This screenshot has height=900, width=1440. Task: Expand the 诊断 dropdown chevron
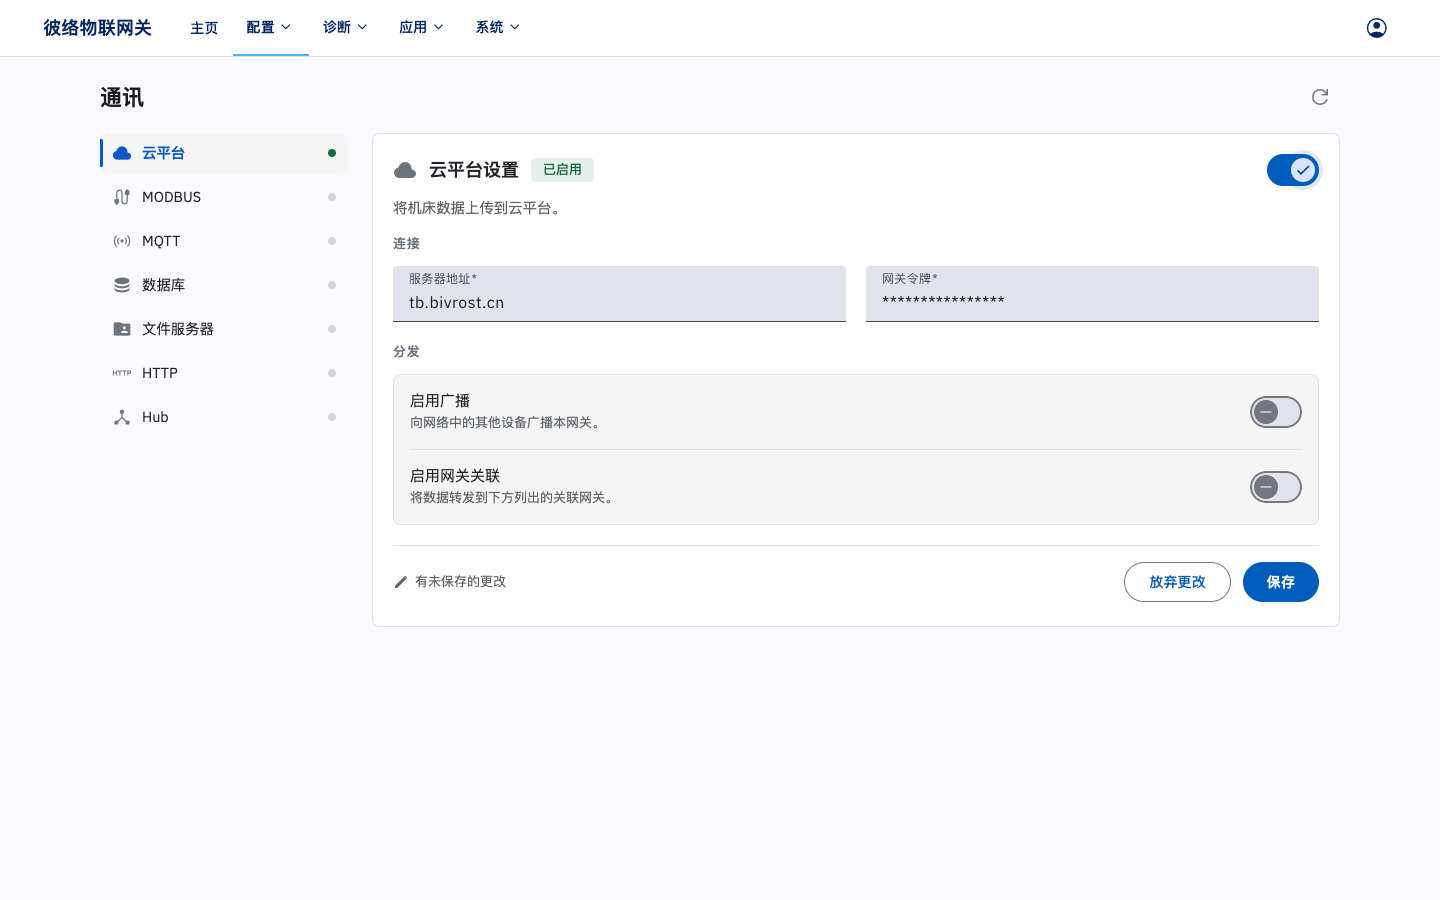362,28
